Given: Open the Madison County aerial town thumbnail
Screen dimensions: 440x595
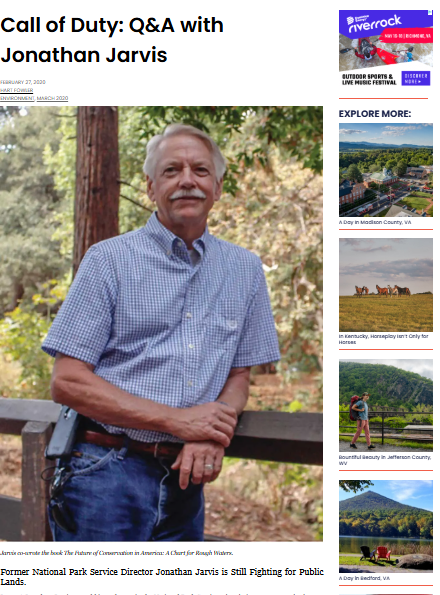Looking at the screenshot, I should (x=386, y=170).
